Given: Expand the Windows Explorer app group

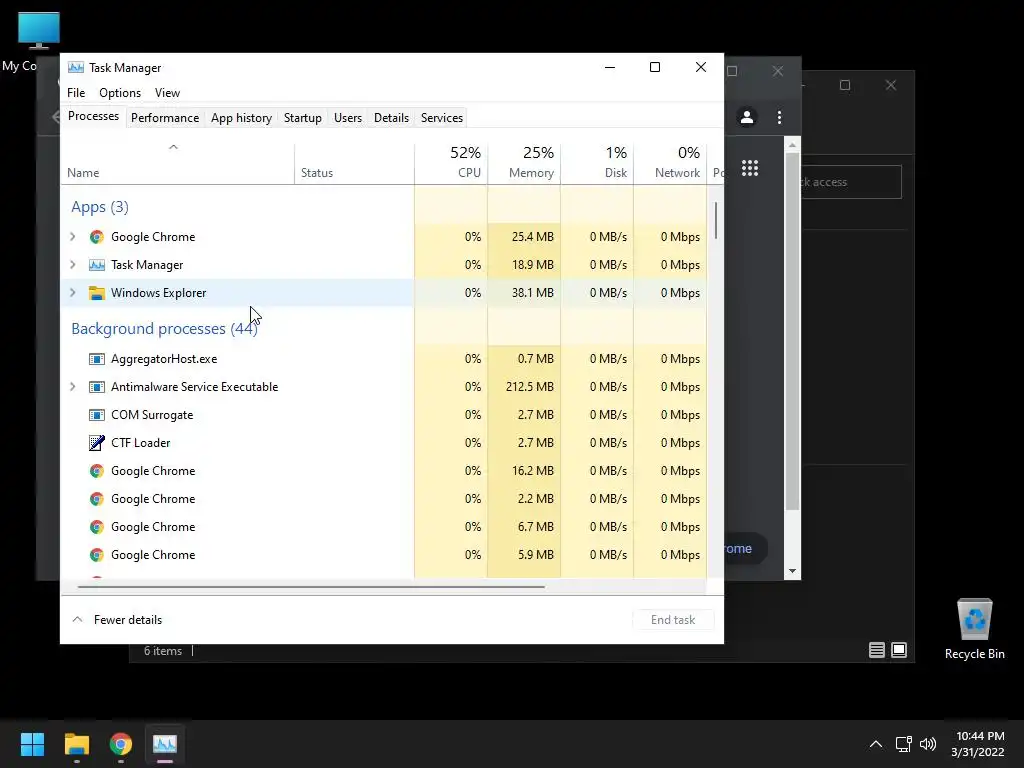Looking at the screenshot, I should tap(72, 293).
